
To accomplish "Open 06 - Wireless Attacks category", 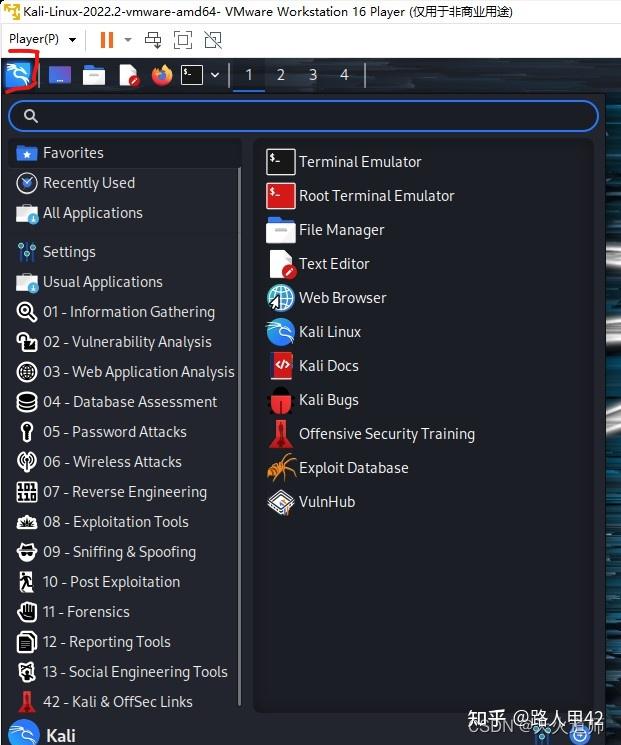I will tap(124, 461).
